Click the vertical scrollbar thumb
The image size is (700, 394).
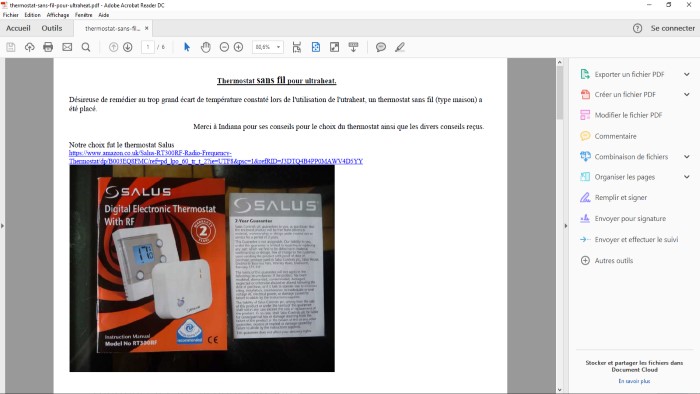[x=560, y=93]
